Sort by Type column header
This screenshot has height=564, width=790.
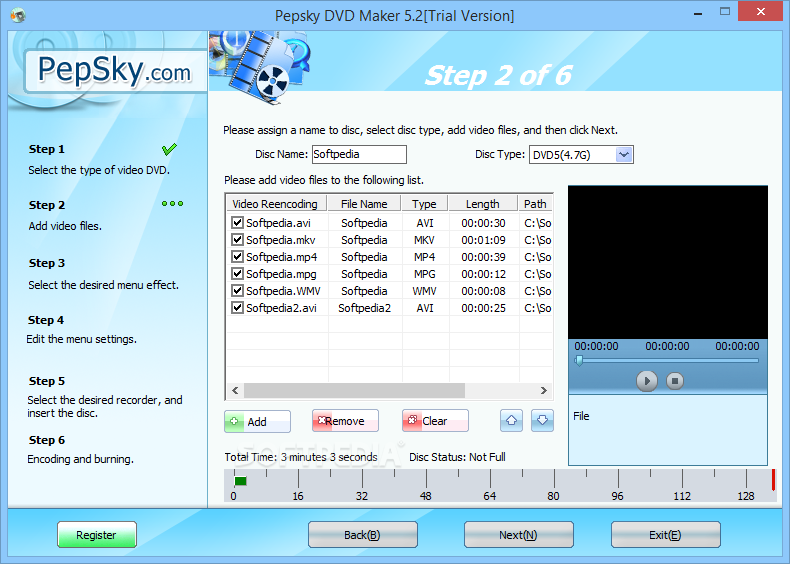(x=425, y=204)
